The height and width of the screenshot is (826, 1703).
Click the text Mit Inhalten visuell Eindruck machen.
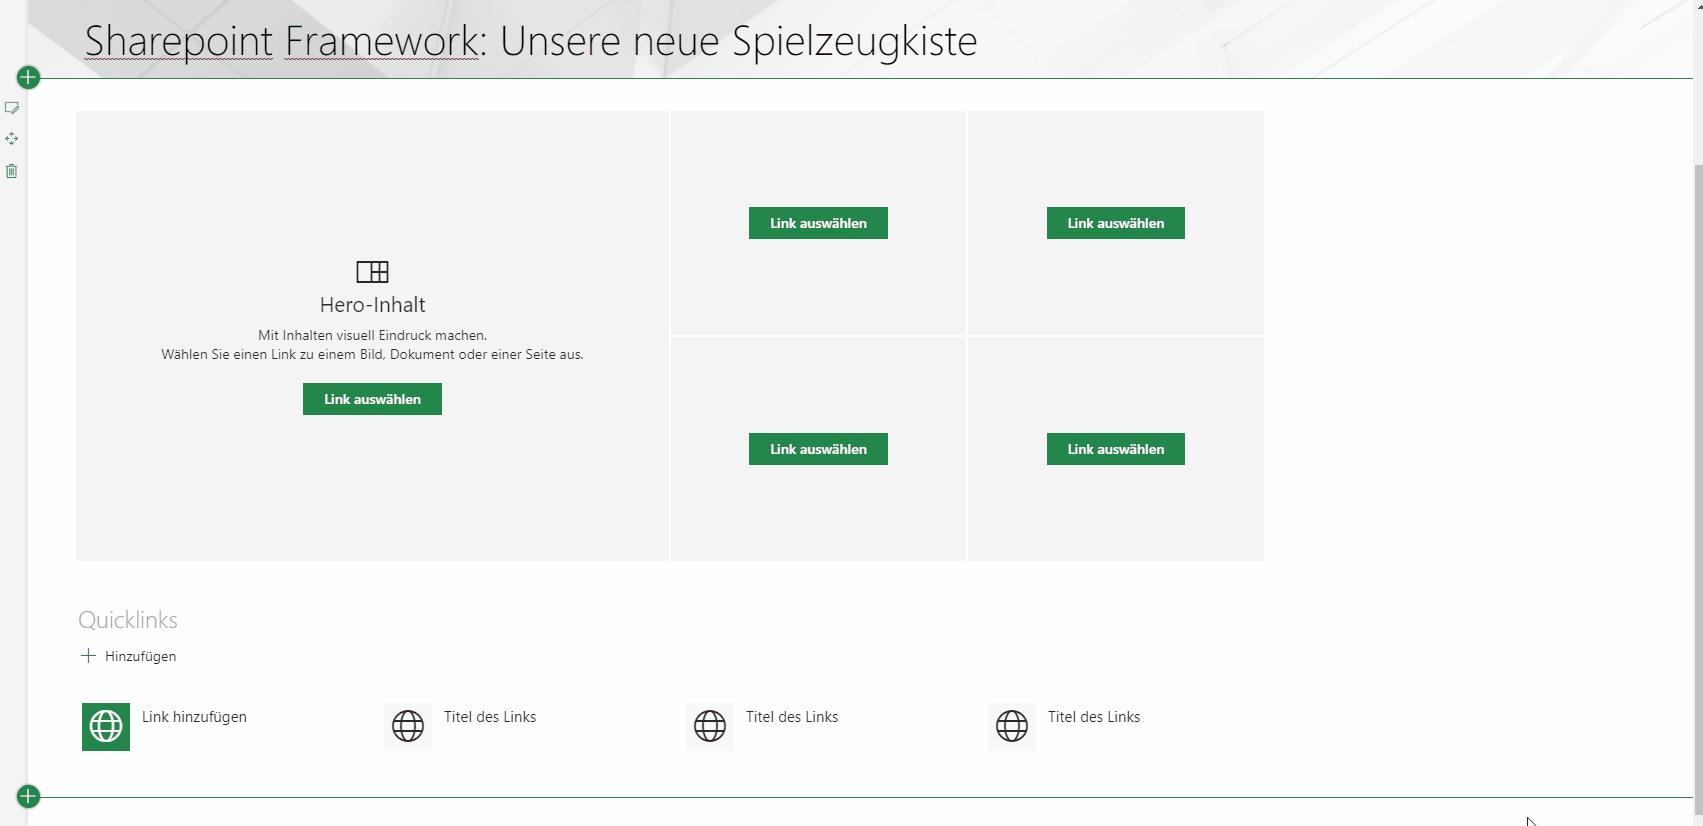click(x=372, y=335)
